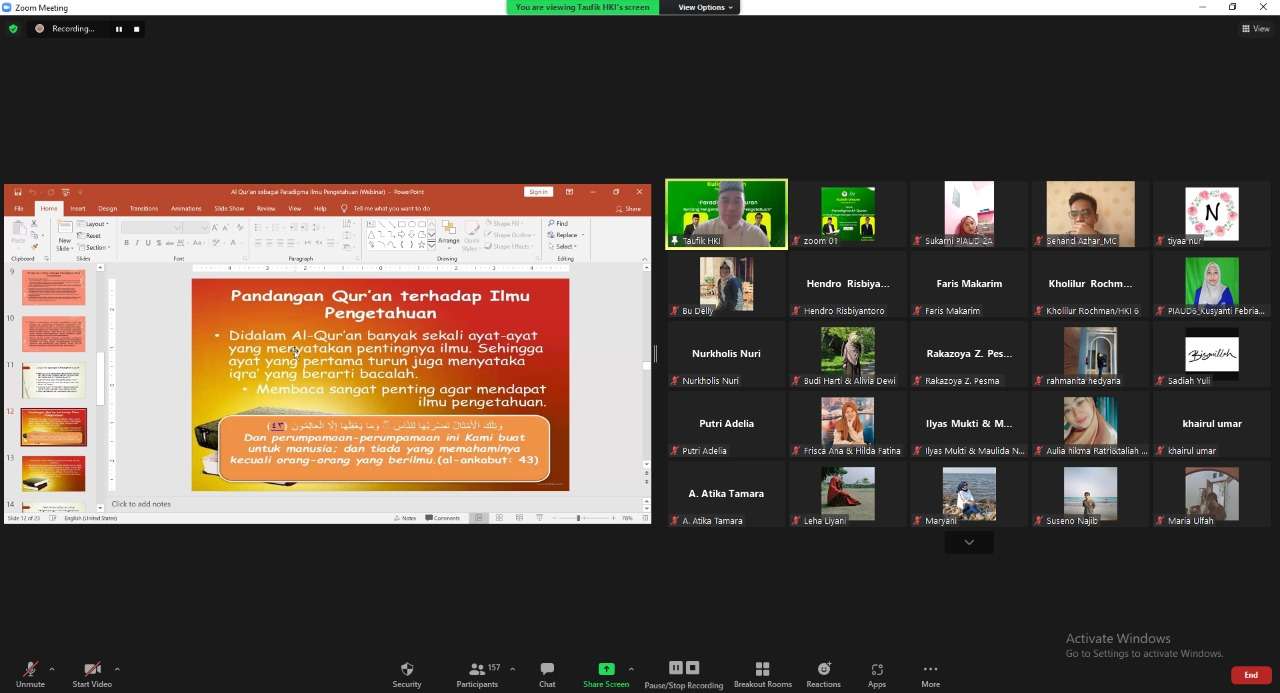
Task: Open the Security shield menu
Action: point(407,674)
